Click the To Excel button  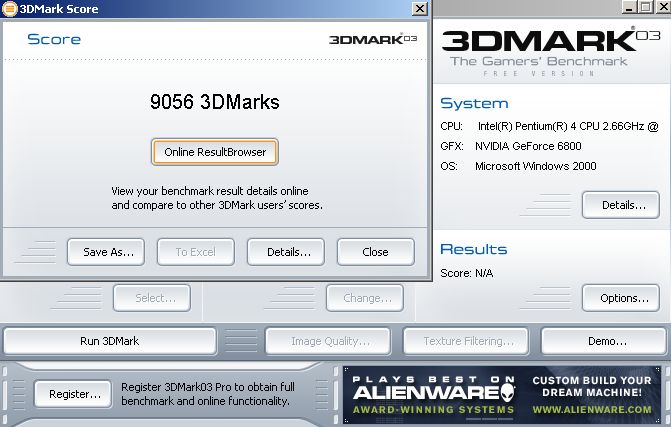(x=196, y=252)
